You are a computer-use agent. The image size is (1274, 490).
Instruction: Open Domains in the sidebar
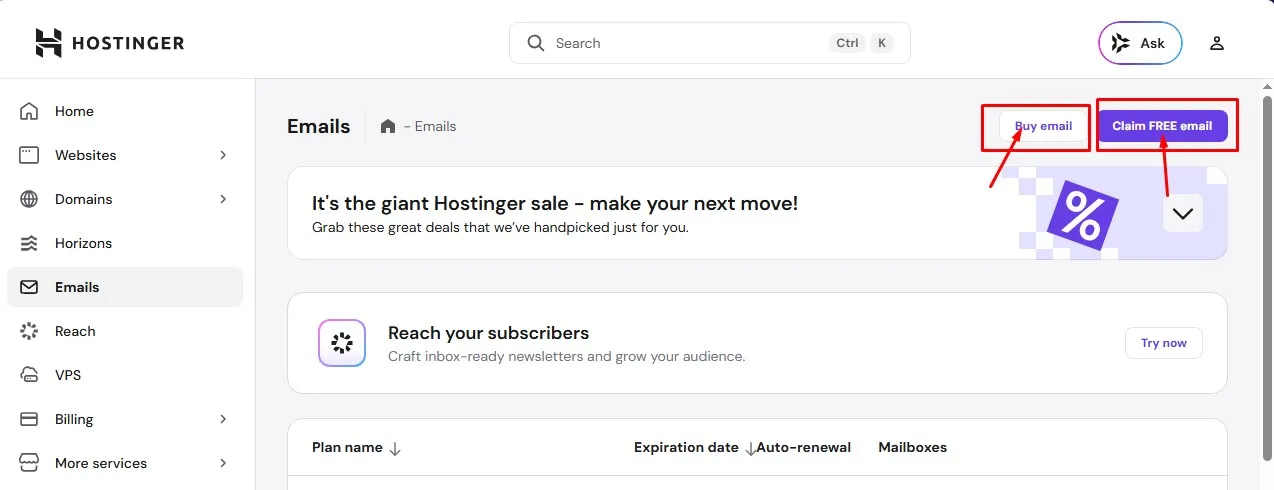tap(125, 199)
